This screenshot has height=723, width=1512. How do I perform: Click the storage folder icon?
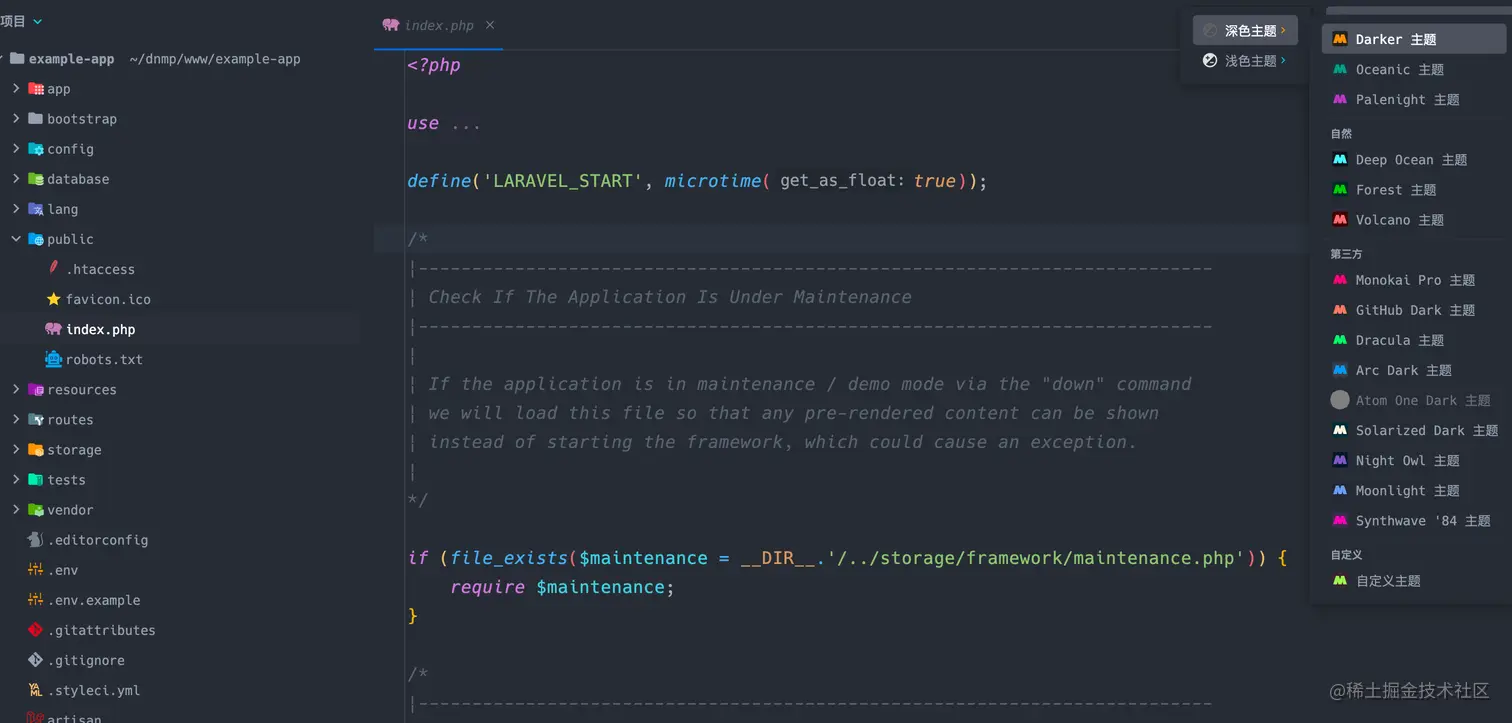[x=36, y=449]
